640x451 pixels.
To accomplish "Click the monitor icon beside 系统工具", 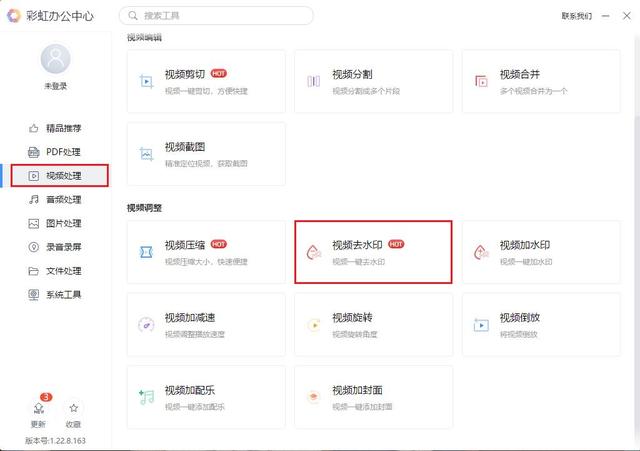I will click(x=33, y=294).
